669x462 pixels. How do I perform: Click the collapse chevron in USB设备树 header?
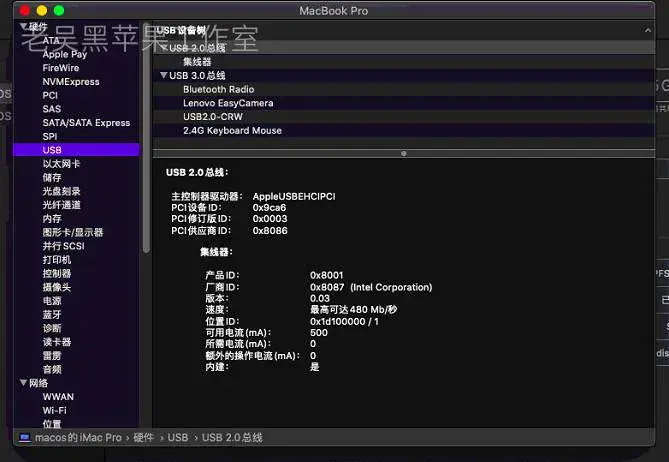pyautogui.click(x=648, y=30)
